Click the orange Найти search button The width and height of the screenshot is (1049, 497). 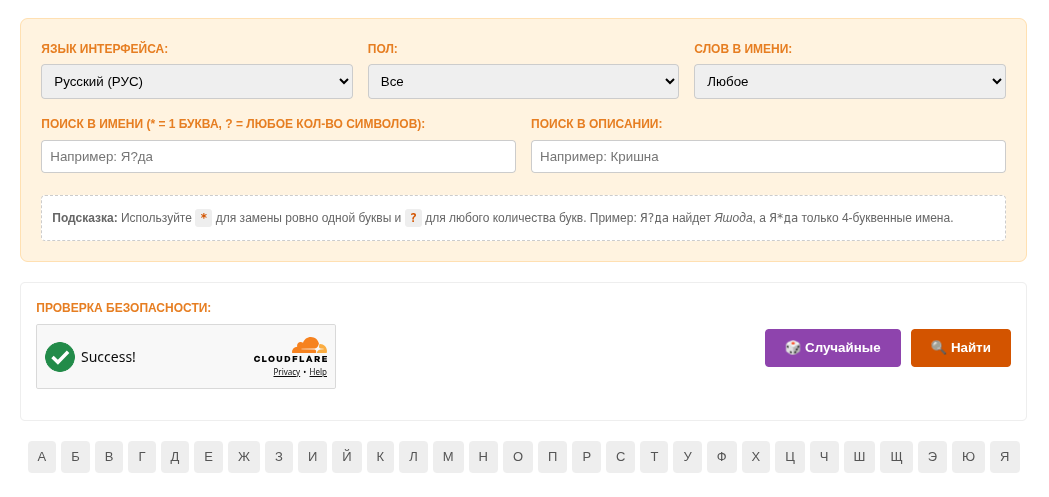pos(961,348)
